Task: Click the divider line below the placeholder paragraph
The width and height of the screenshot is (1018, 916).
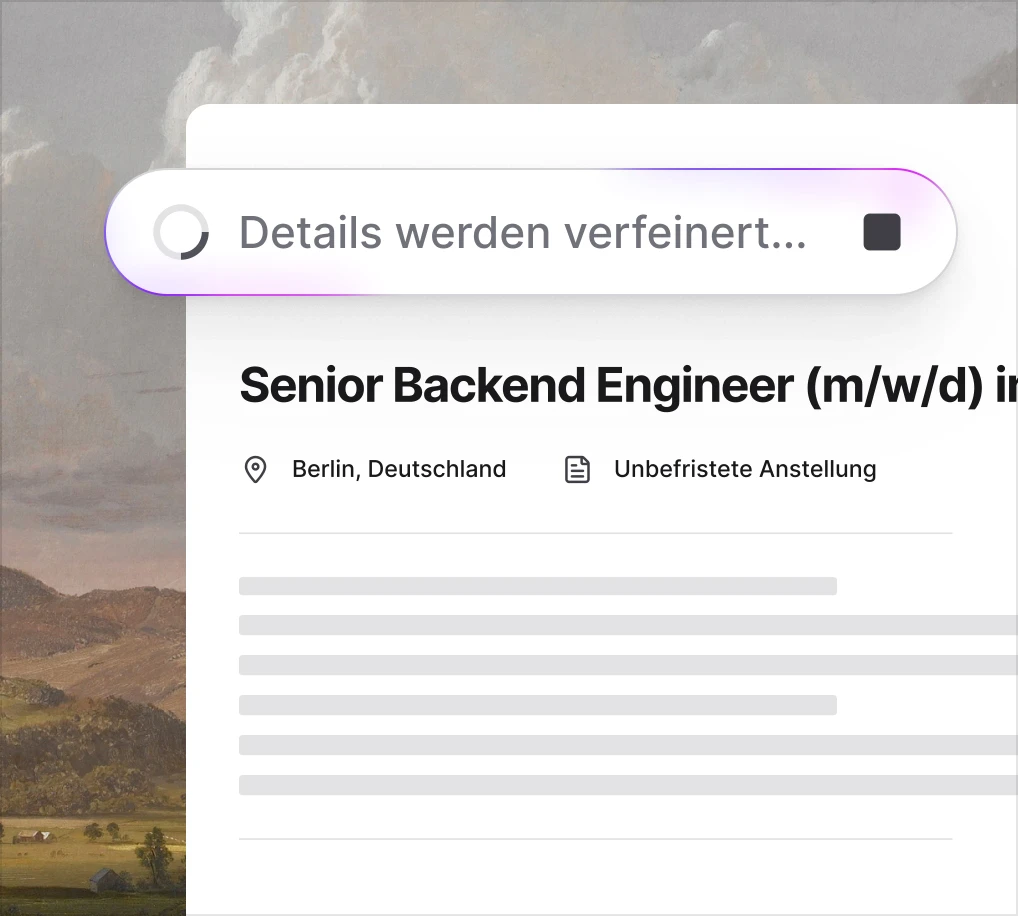Action: [x=595, y=839]
